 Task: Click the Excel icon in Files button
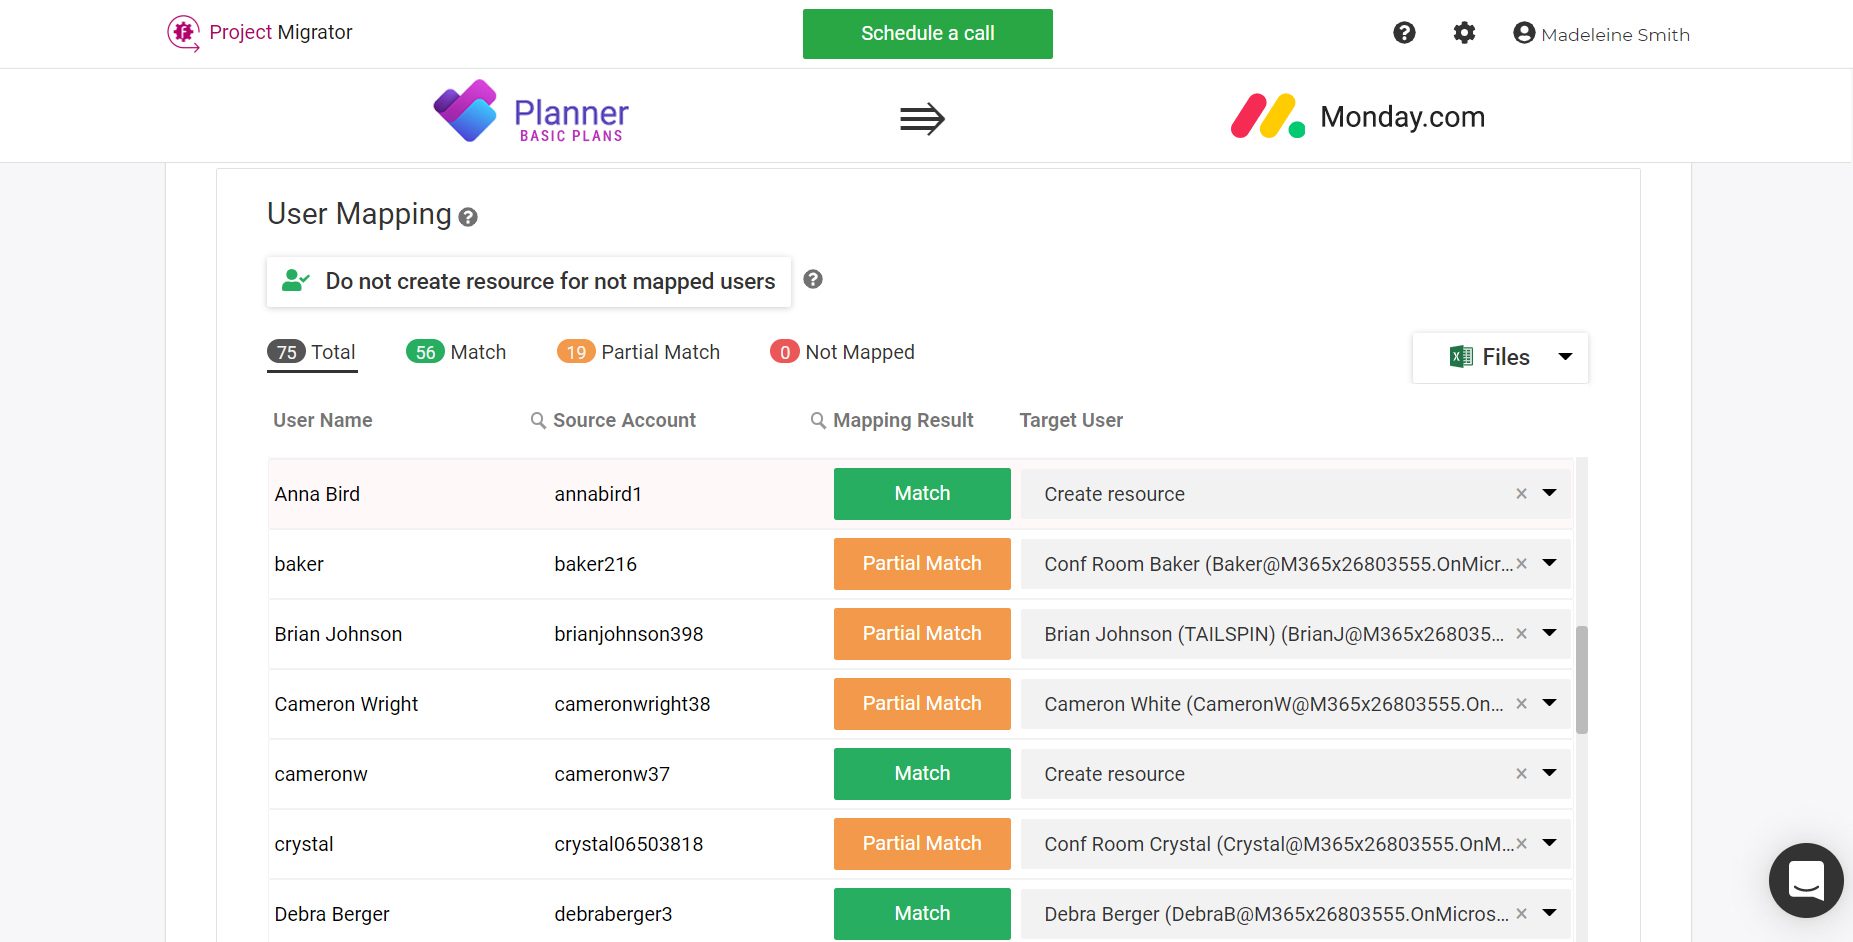pos(1461,357)
